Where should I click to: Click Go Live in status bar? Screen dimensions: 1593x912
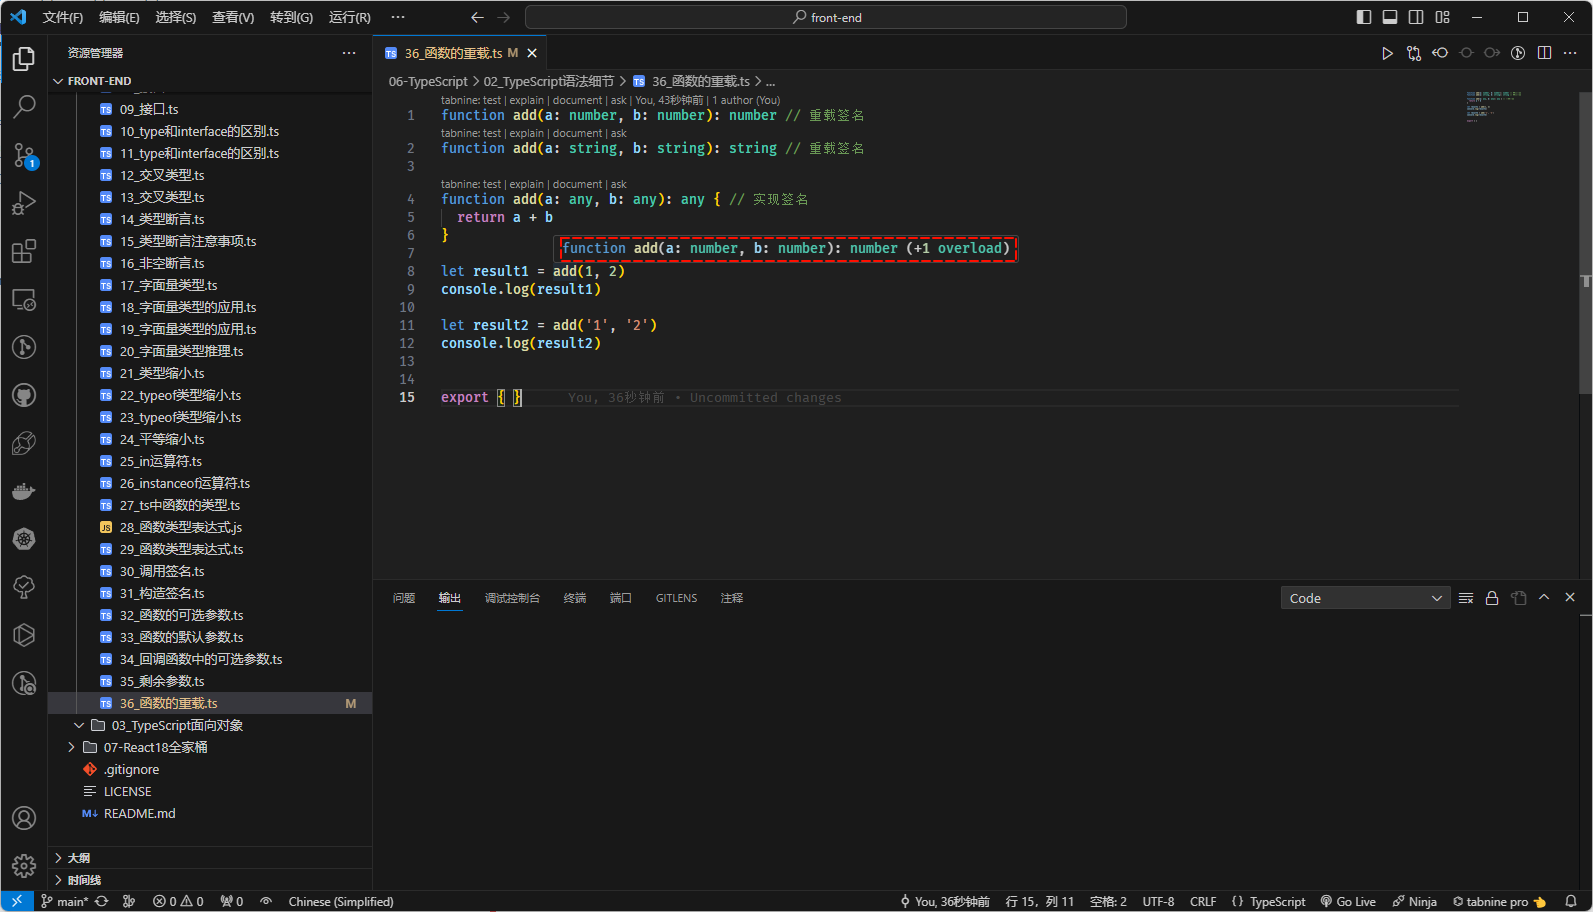[1348, 901]
